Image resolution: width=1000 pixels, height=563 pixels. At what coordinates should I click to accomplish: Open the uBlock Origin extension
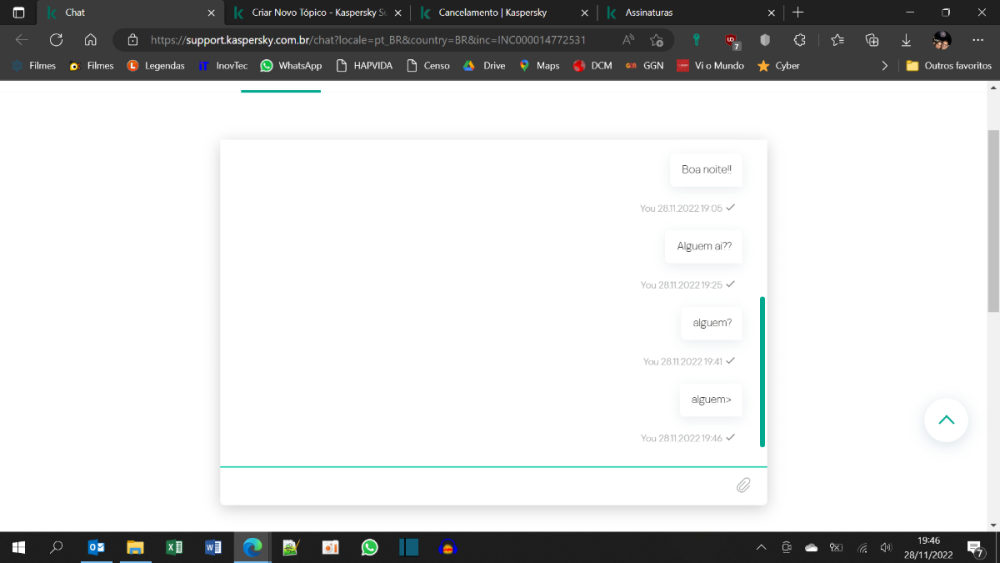[732, 41]
